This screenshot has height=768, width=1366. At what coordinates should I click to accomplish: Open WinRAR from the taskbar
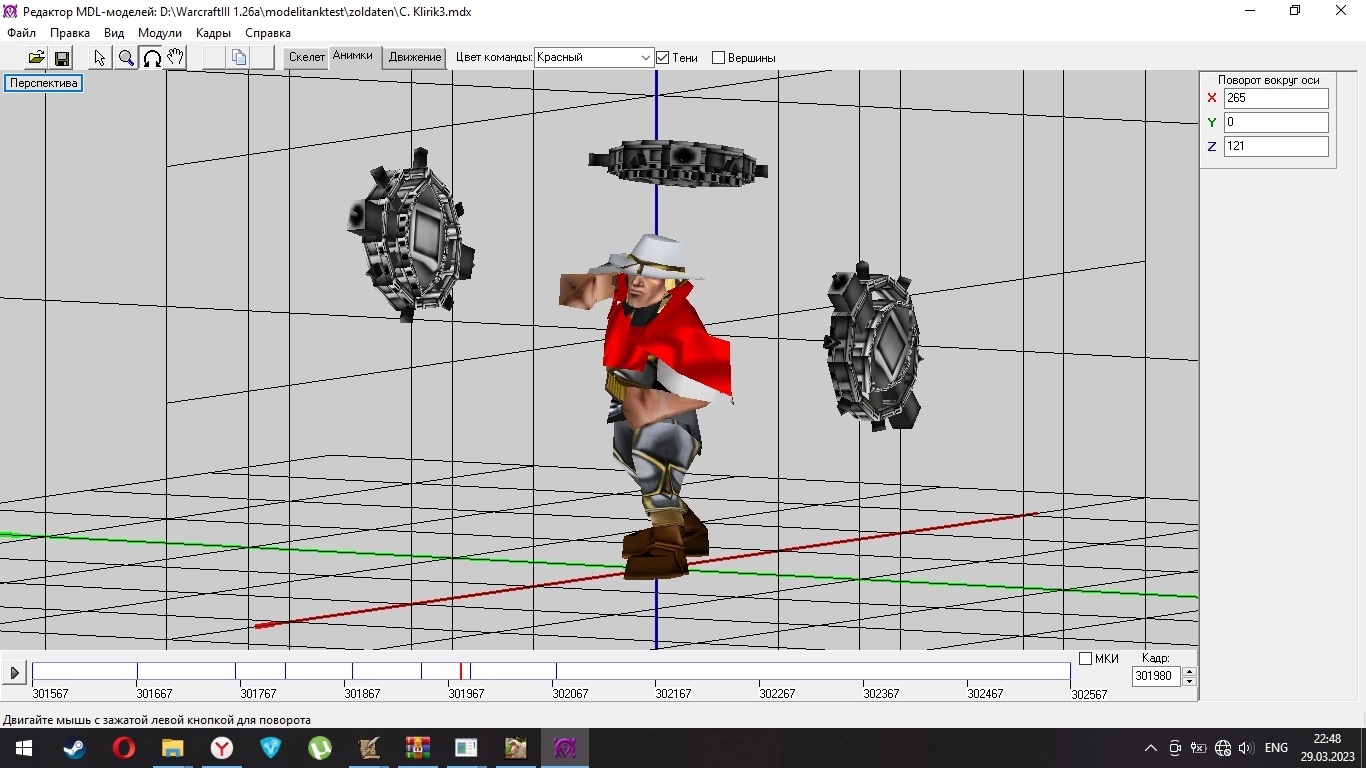point(417,748)
